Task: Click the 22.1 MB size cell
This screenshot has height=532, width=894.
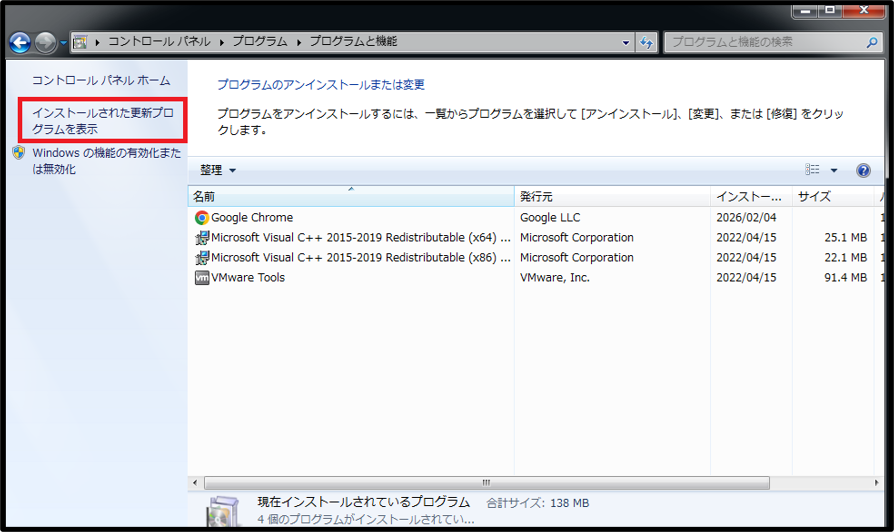Action: pyautogui.click(x=846, y=257)
